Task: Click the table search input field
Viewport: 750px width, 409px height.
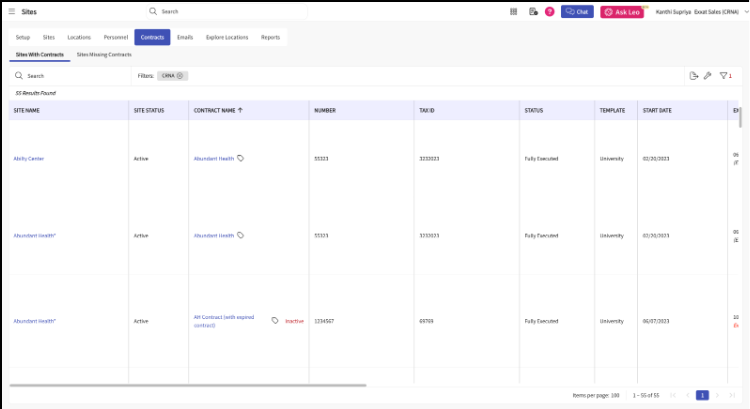Action: [x=70, y=76]
